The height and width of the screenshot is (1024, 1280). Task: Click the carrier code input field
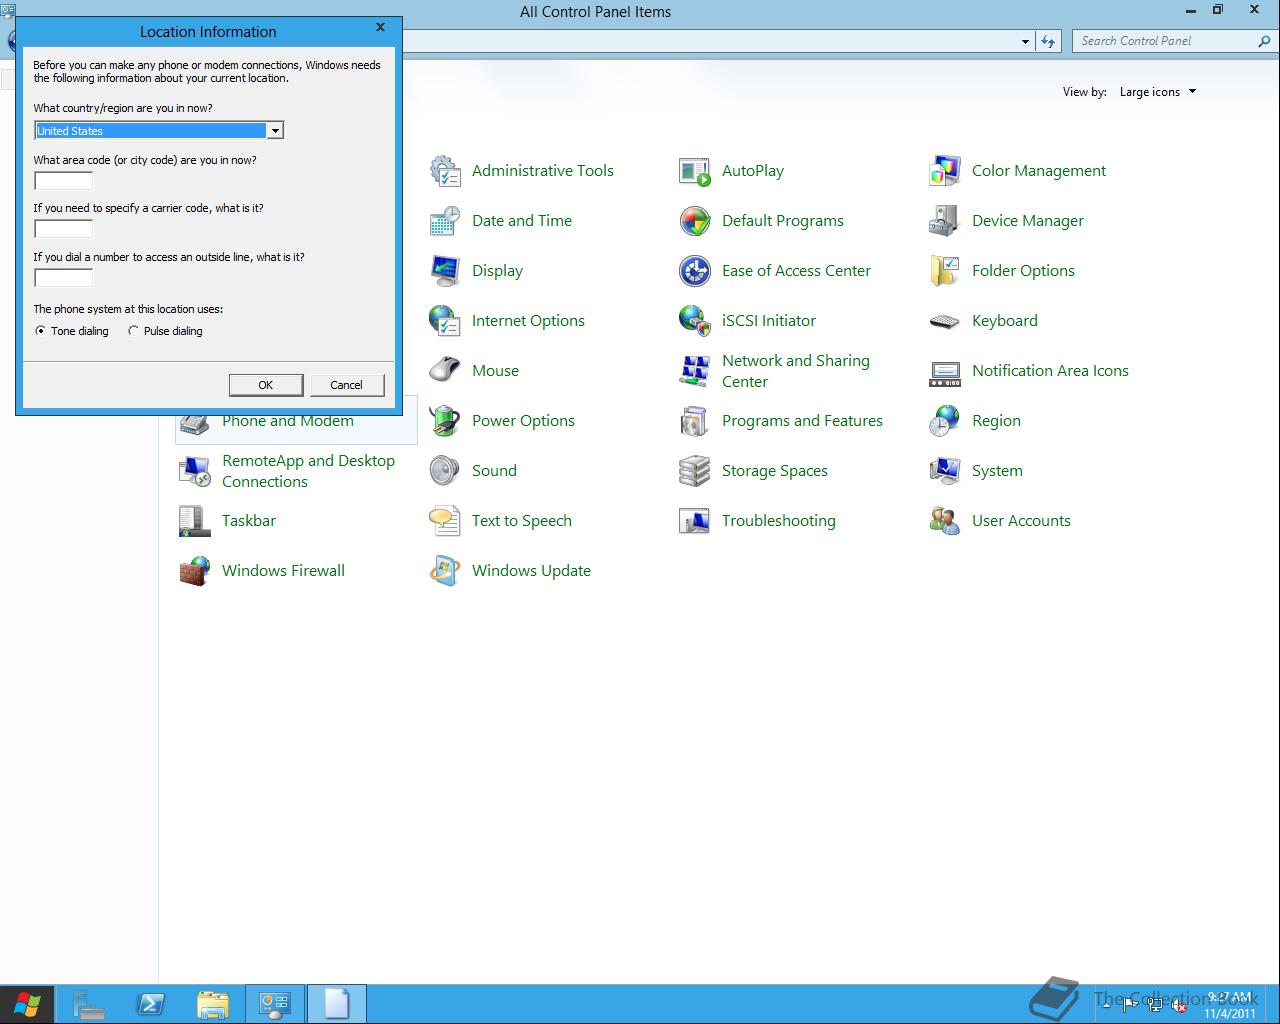(x=63, y=229)
